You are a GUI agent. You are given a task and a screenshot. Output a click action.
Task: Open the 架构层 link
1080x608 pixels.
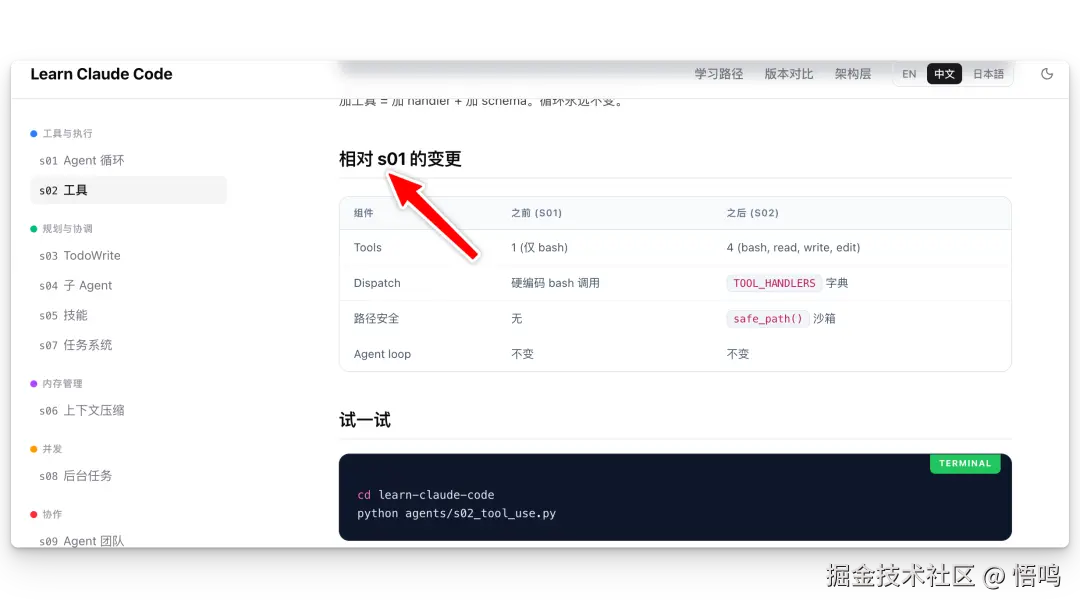pyautogui.click(x=853, y=73)
